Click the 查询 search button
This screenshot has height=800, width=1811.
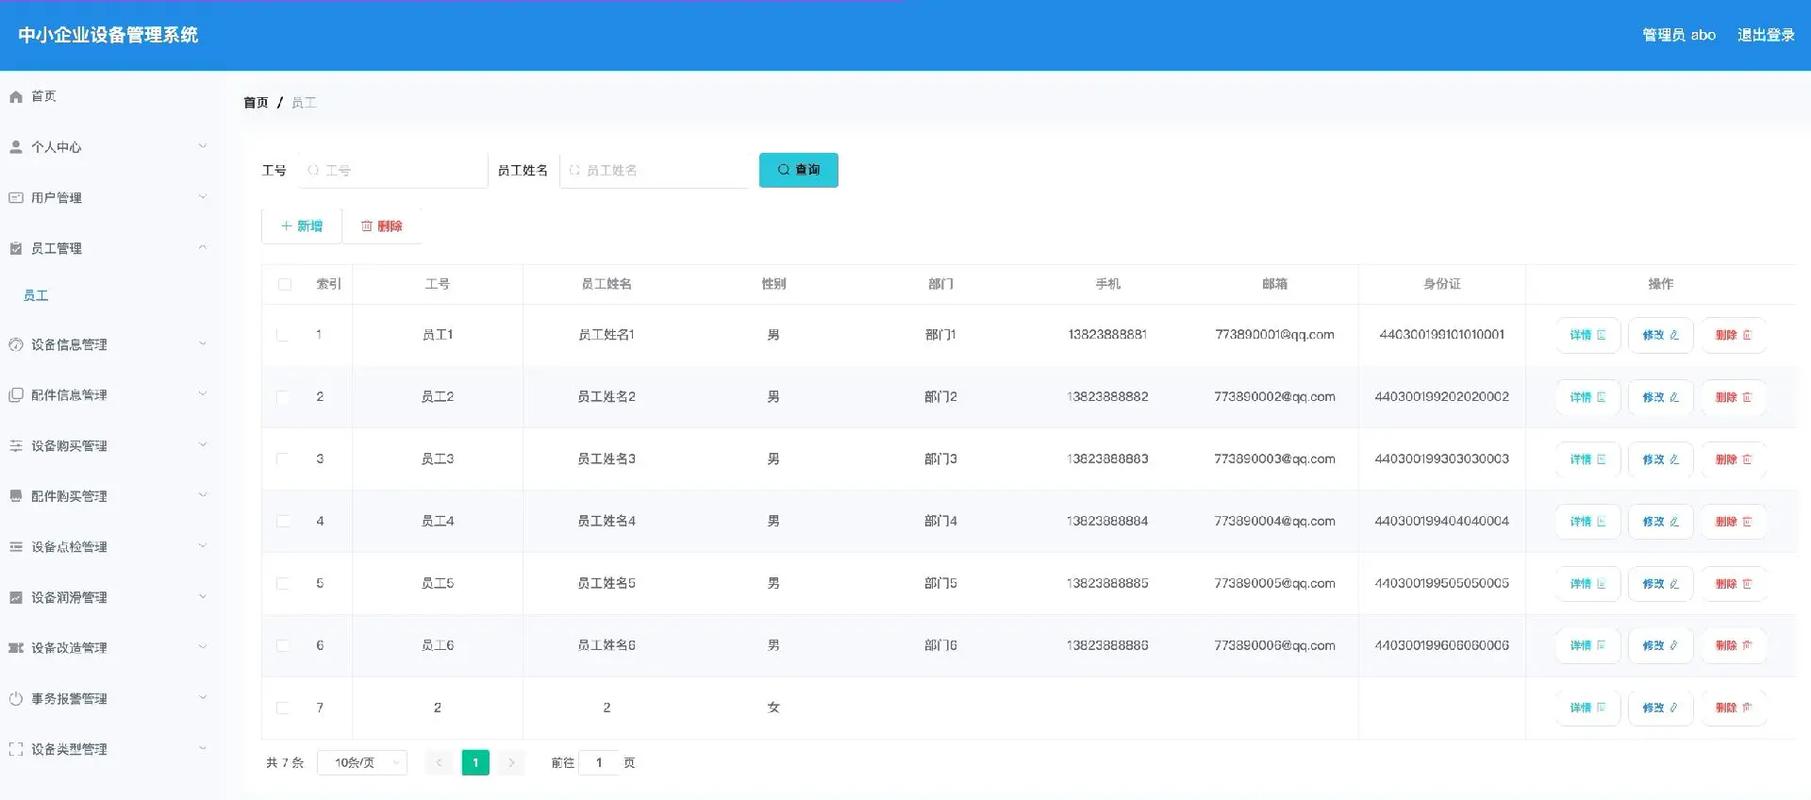pyautogui.click(x=798, y=170)
